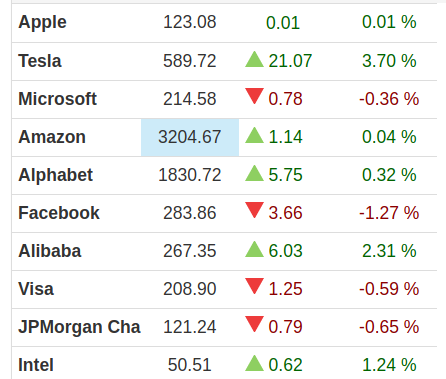The image size is (446, 379).
Task: Click Alphabet's green up arrow icon
Action: pyautogui.click(x=254, y=173)
